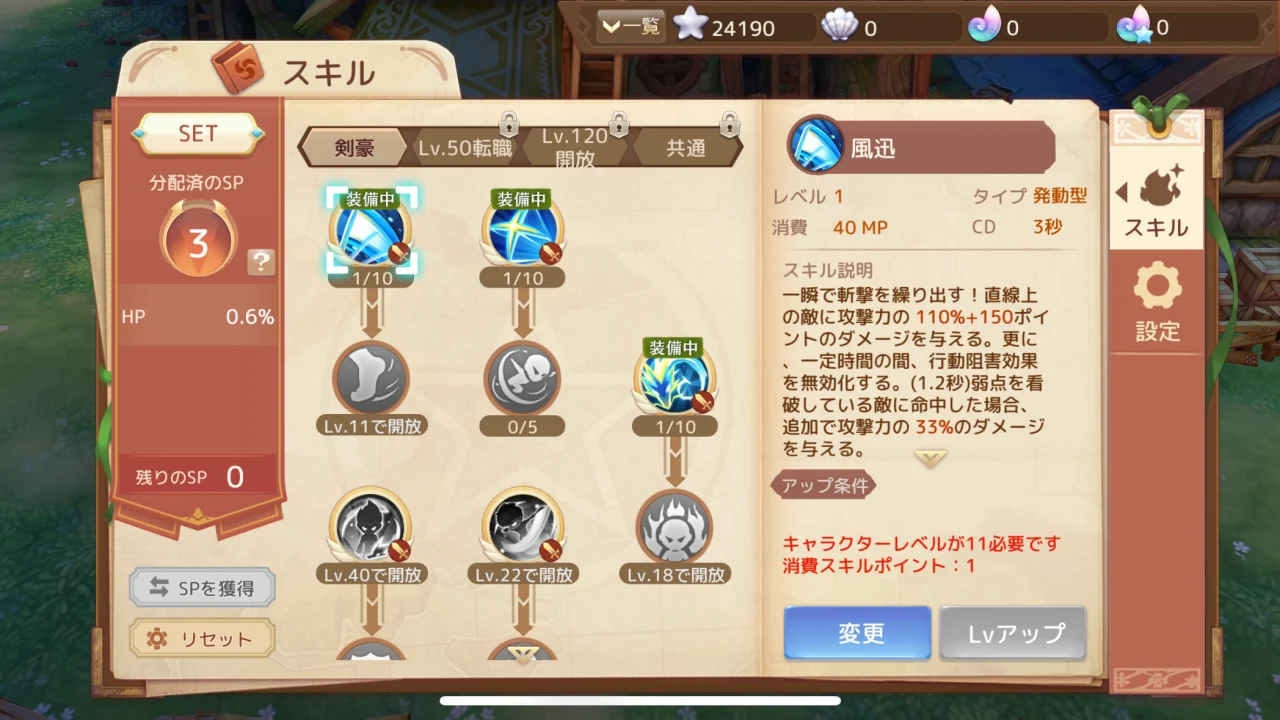Switch to the Lv.50転職 tab
The width and height of the screenshot is (1280, 720).
point(466,148)
